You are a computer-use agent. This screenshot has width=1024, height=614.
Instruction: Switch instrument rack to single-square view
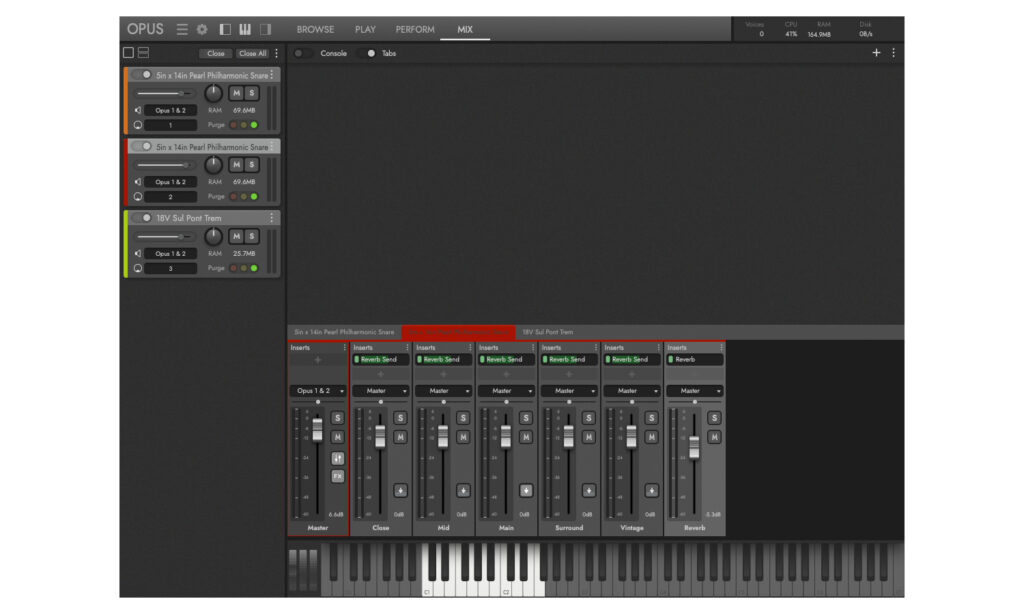point(129,53)
